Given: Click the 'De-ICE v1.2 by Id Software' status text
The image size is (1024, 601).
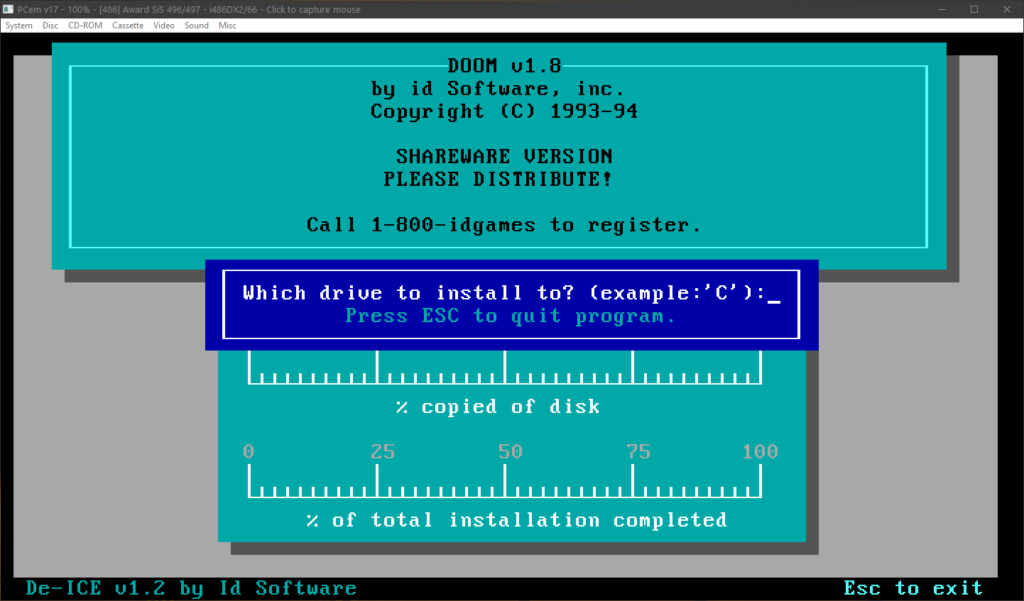Looking at the screenshot, I should 191,588.
